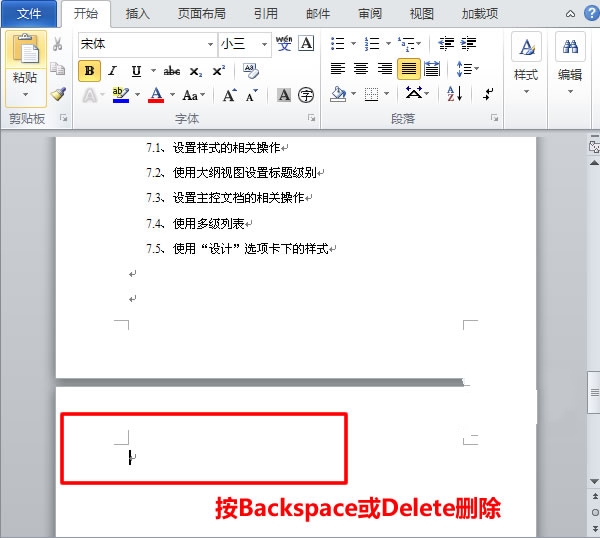The image size is (600, 538).
Task: Open Word Help question mark icon
Action: click(592, 14)
